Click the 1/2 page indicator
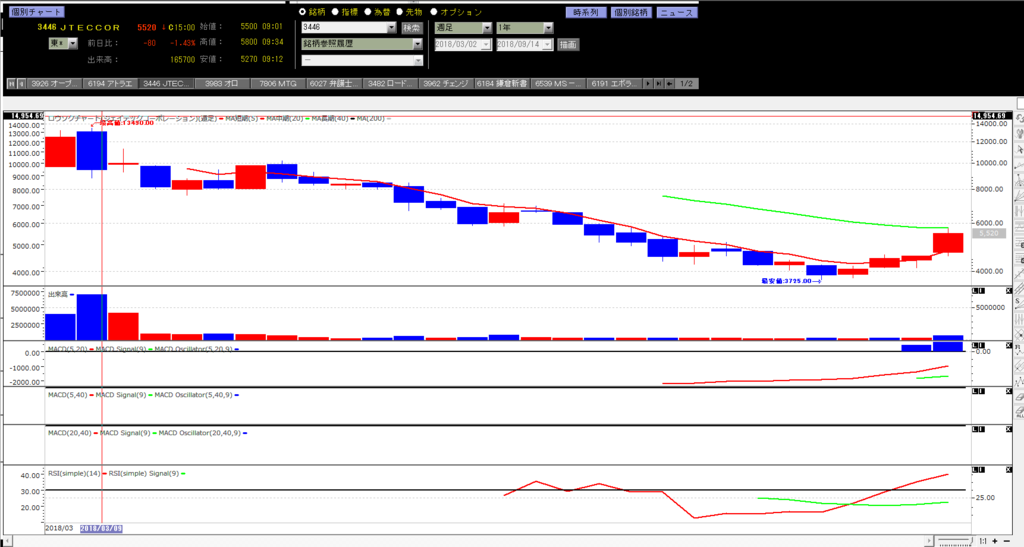 pos(686,84)
